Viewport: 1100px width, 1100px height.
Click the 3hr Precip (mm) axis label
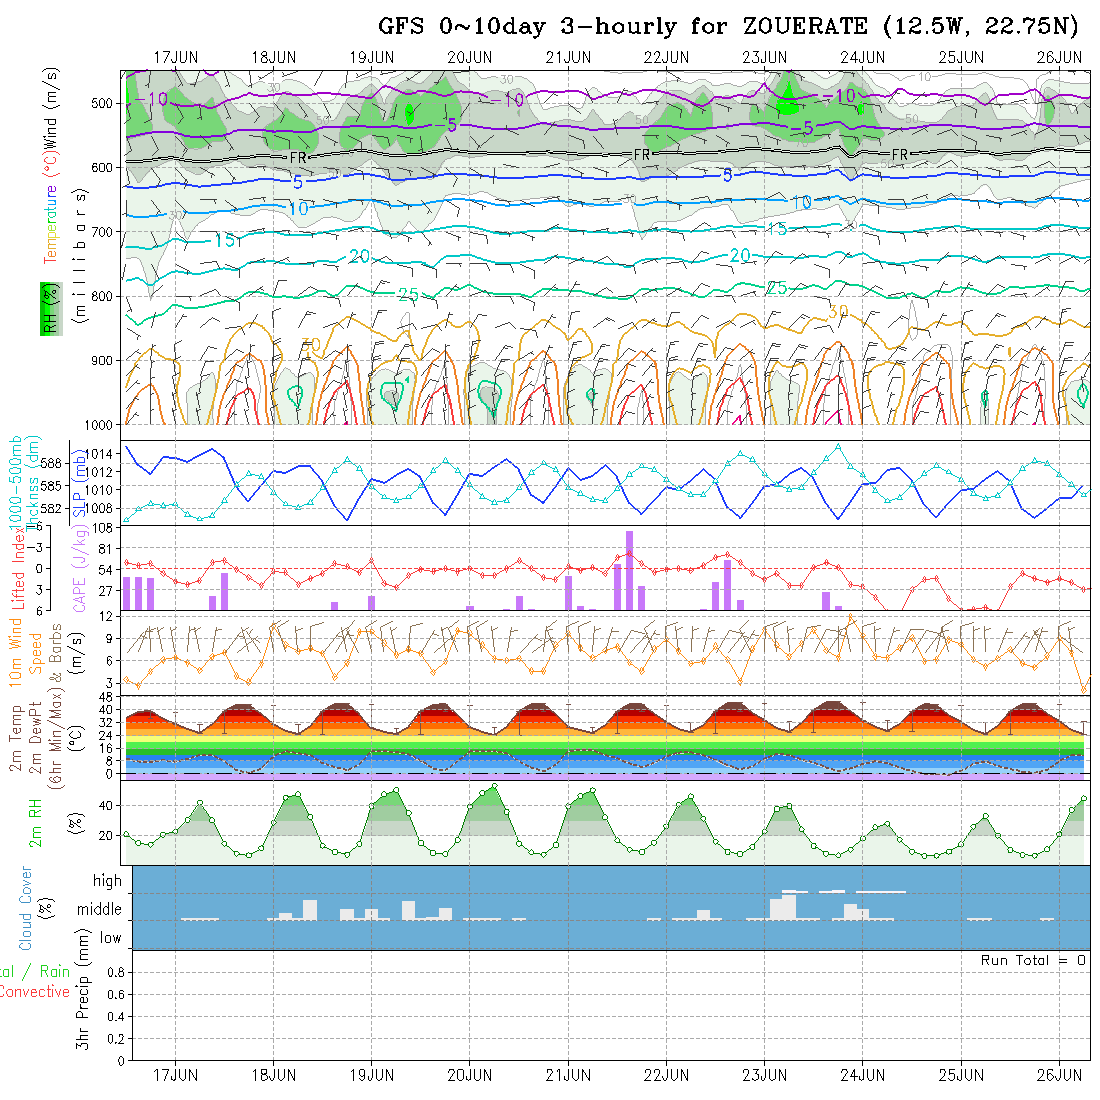tap(84, 1005)
